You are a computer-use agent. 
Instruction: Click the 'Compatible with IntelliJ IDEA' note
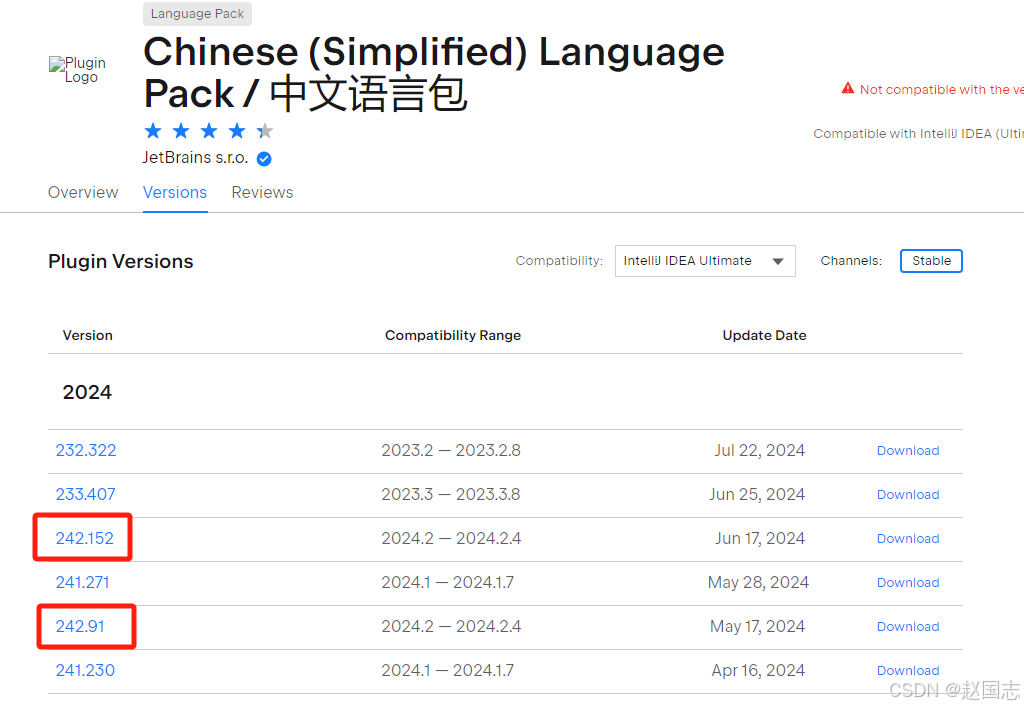918,134
